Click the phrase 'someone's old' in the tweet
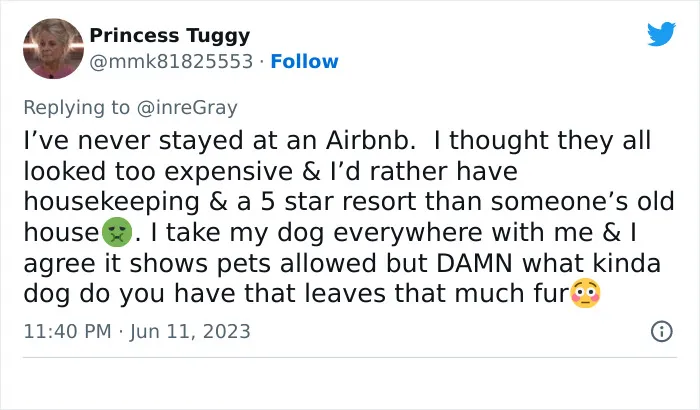 tap(583, 201)
